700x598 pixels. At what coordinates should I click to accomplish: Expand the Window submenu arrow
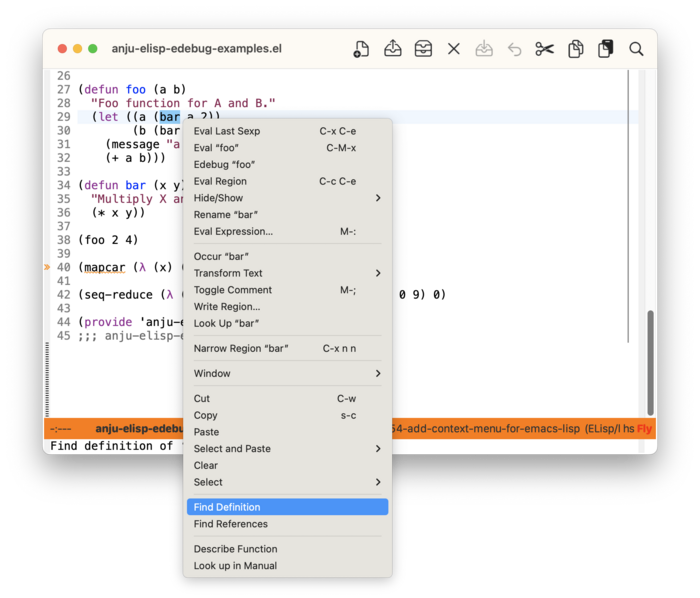(378, 374)
